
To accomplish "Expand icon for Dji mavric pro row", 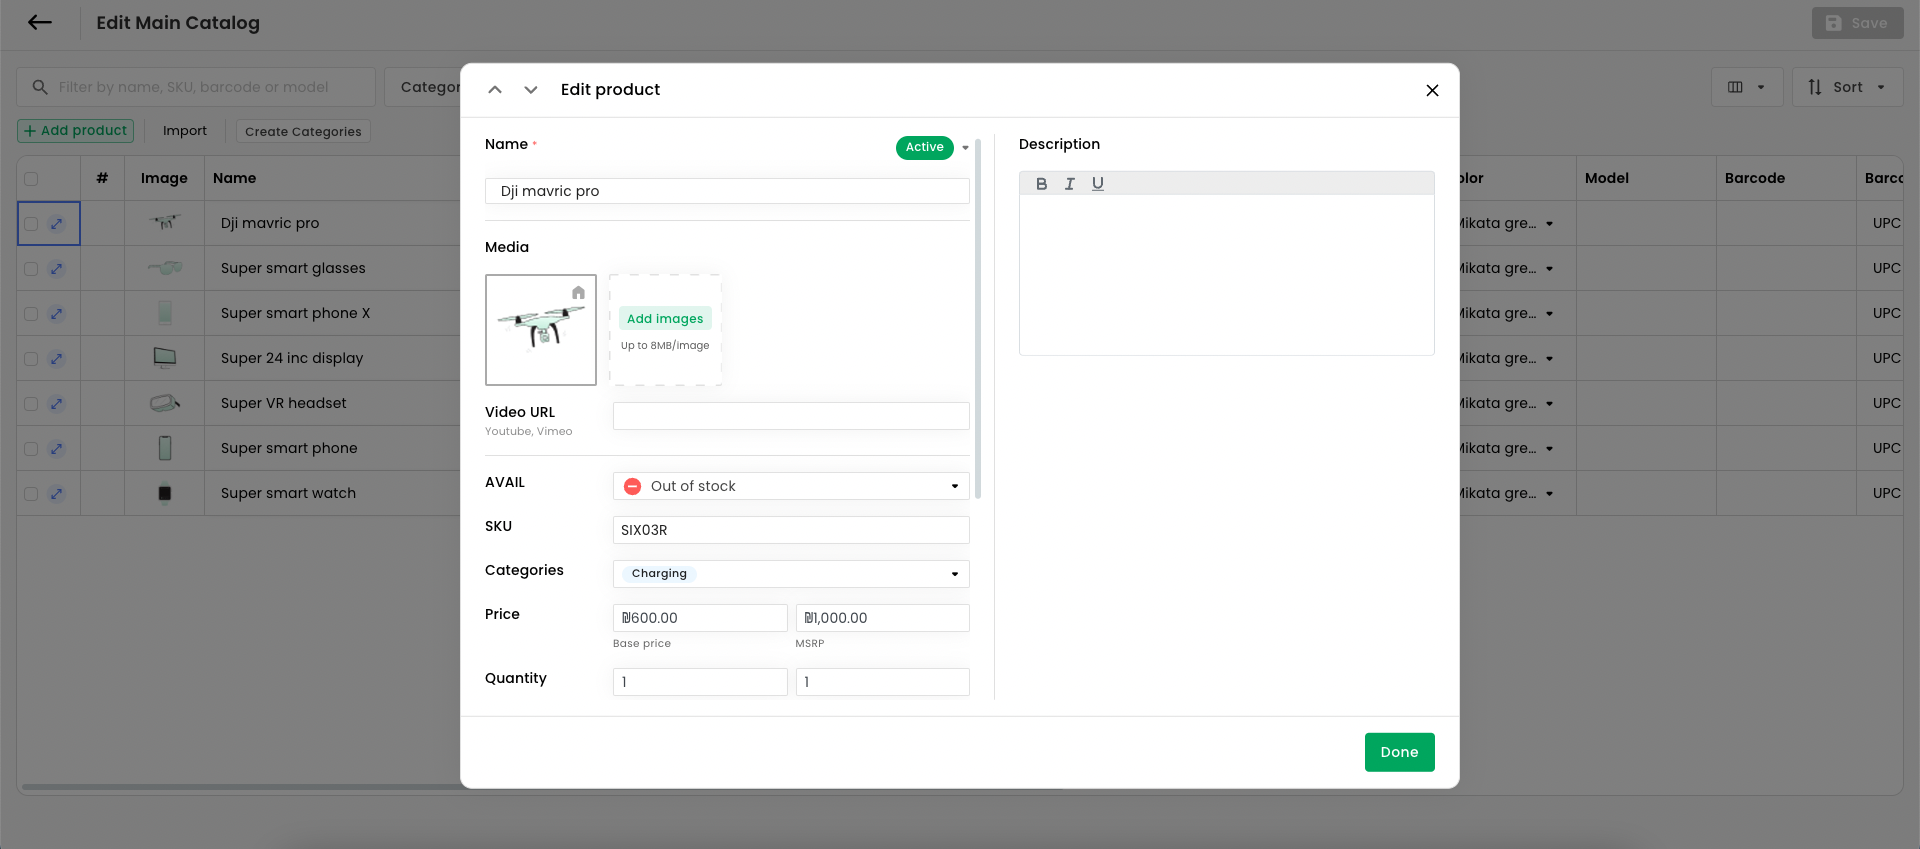I will 57,224.
